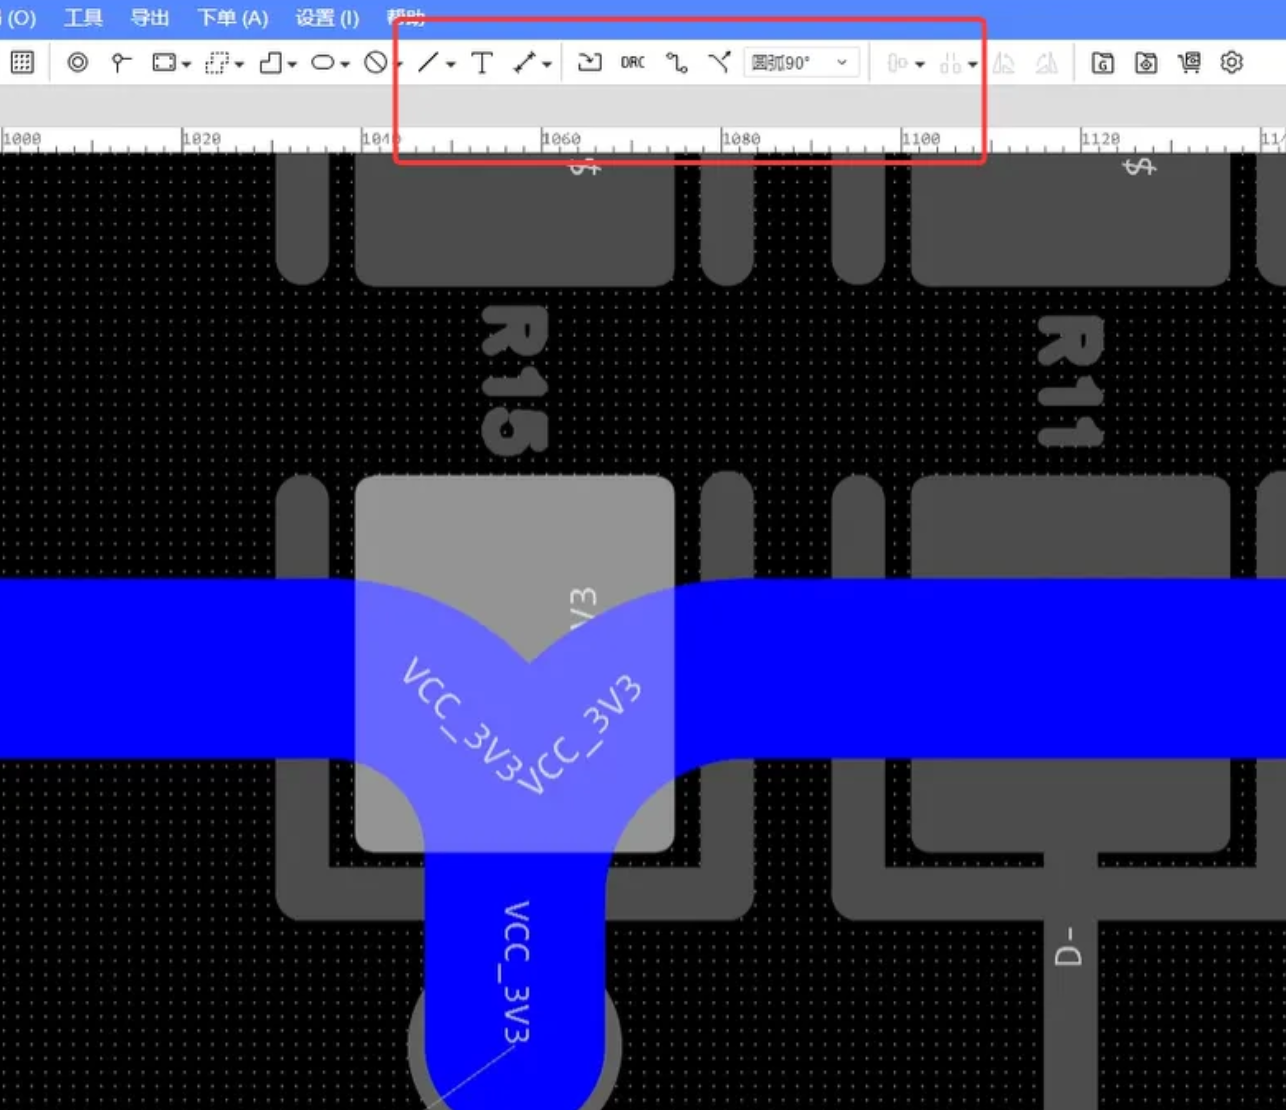
Task: Expand the align tool dropdown arrow
Action: (919, 65)
